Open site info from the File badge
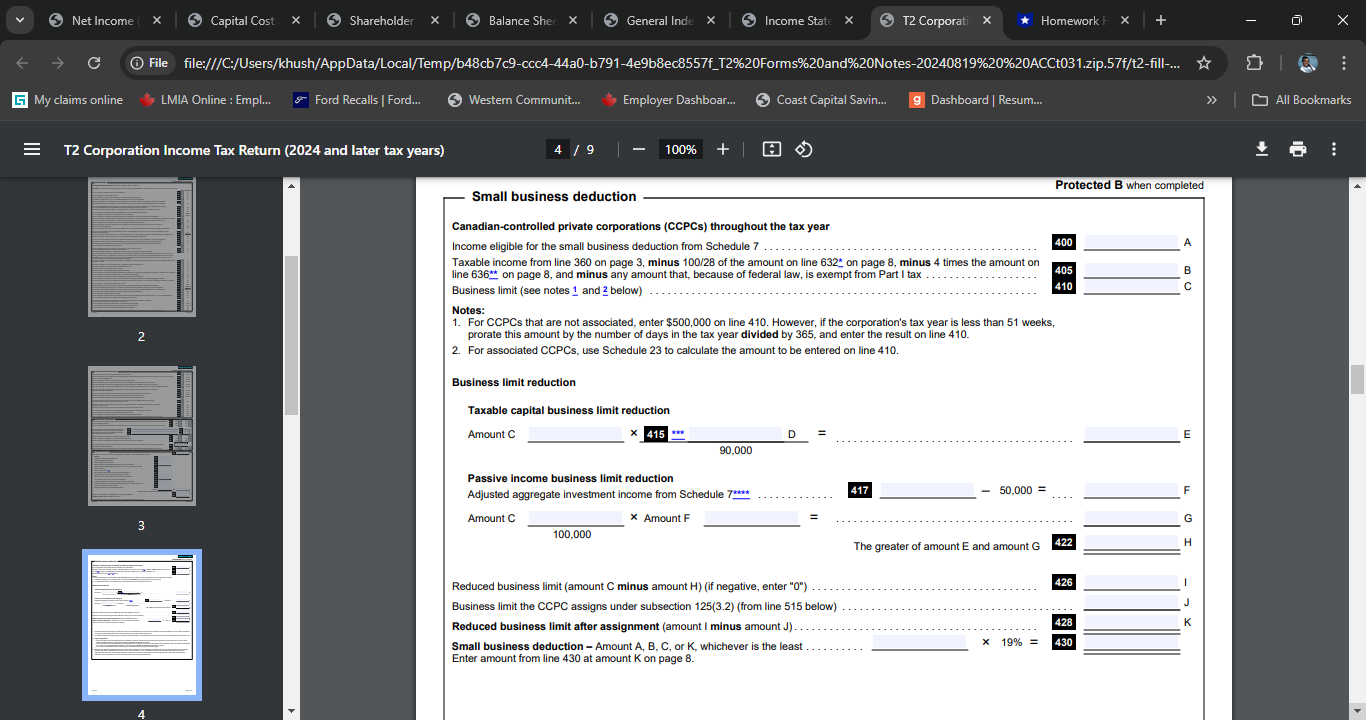 (149, 61)
